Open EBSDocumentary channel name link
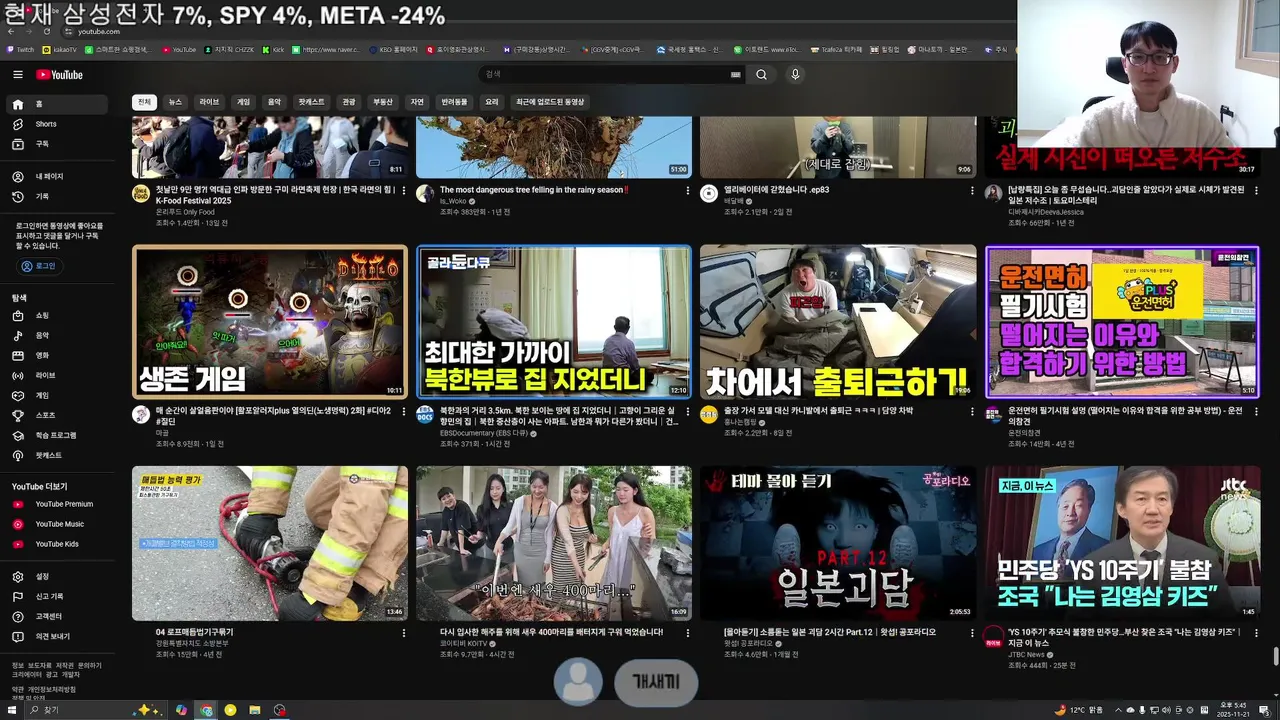Viewport: 1280px width, 720px height. click(484, 434)
